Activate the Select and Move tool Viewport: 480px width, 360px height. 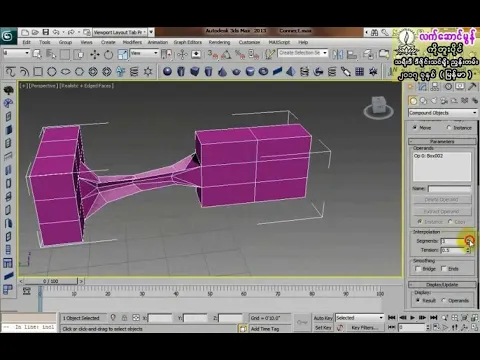tap(95, 54)
